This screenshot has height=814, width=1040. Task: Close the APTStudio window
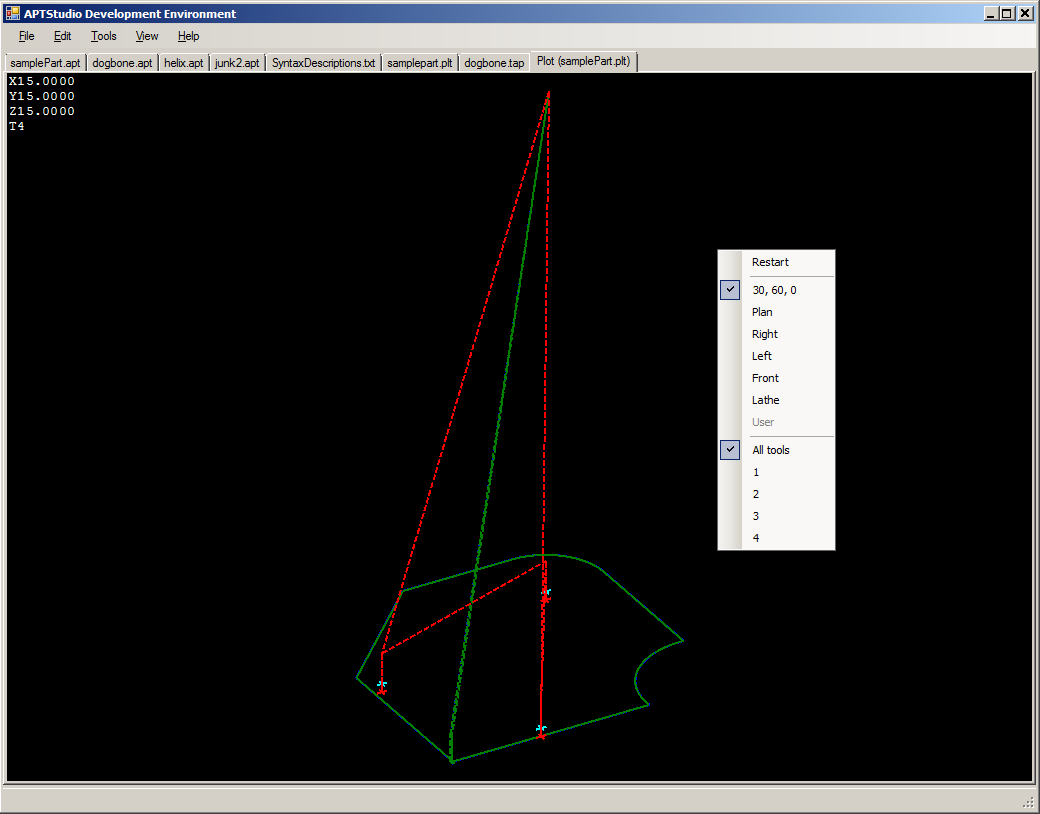click(1025, 13)
